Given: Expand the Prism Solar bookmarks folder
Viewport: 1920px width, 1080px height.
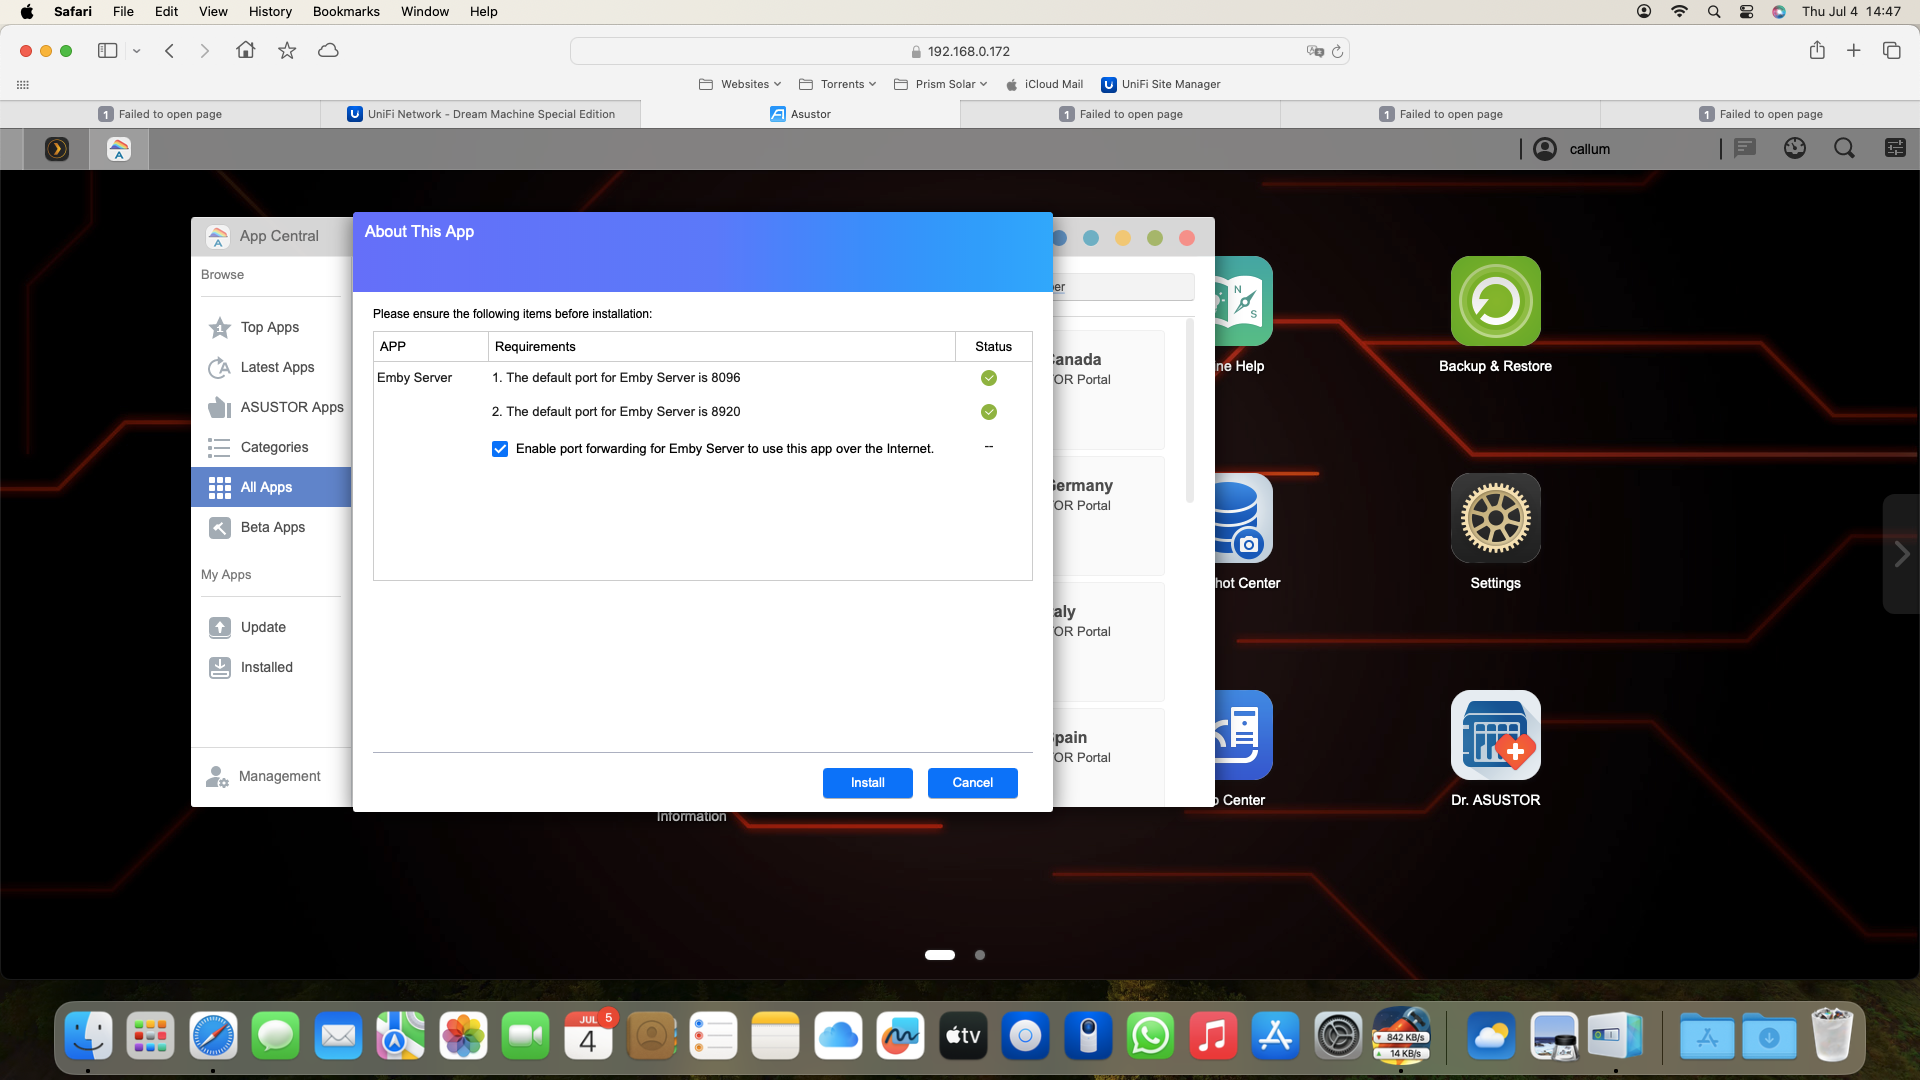Looking at the screenshot, I should [940, 84].
